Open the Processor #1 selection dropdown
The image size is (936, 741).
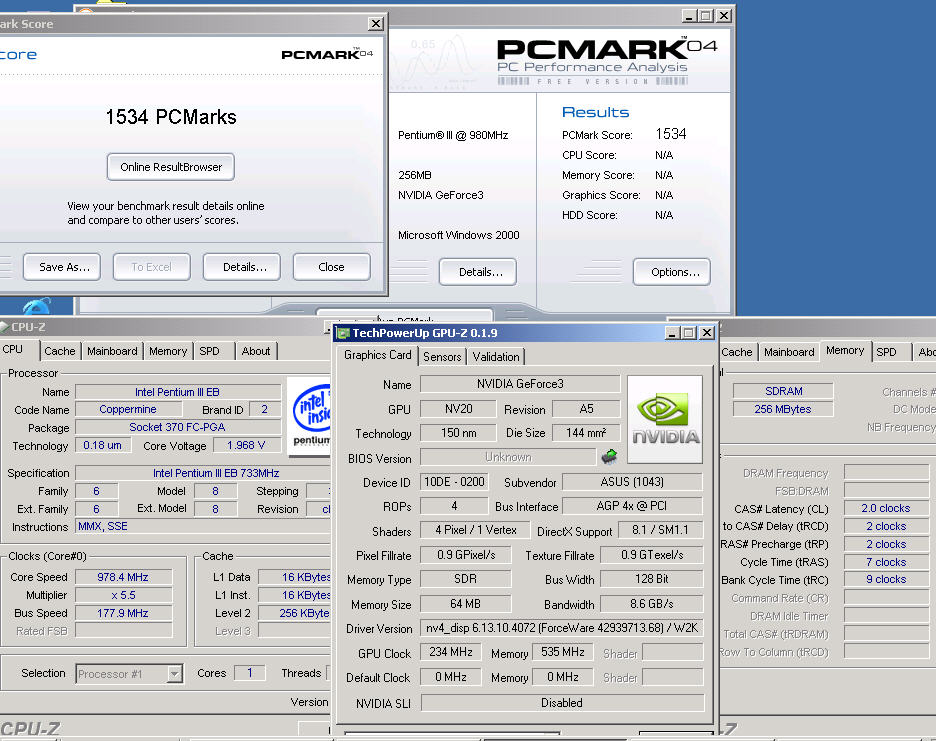(x=174, y=674)
